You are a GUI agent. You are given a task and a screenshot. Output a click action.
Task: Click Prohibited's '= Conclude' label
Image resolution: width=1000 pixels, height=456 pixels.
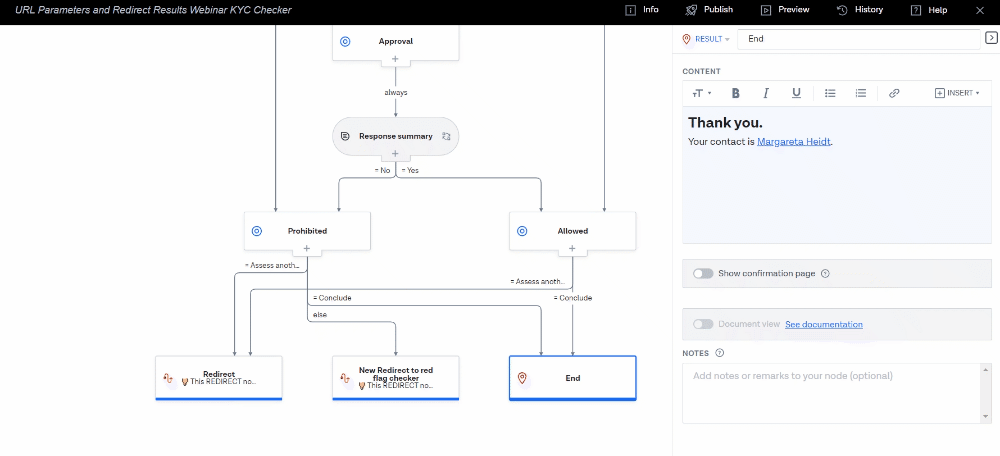[332, 298]
